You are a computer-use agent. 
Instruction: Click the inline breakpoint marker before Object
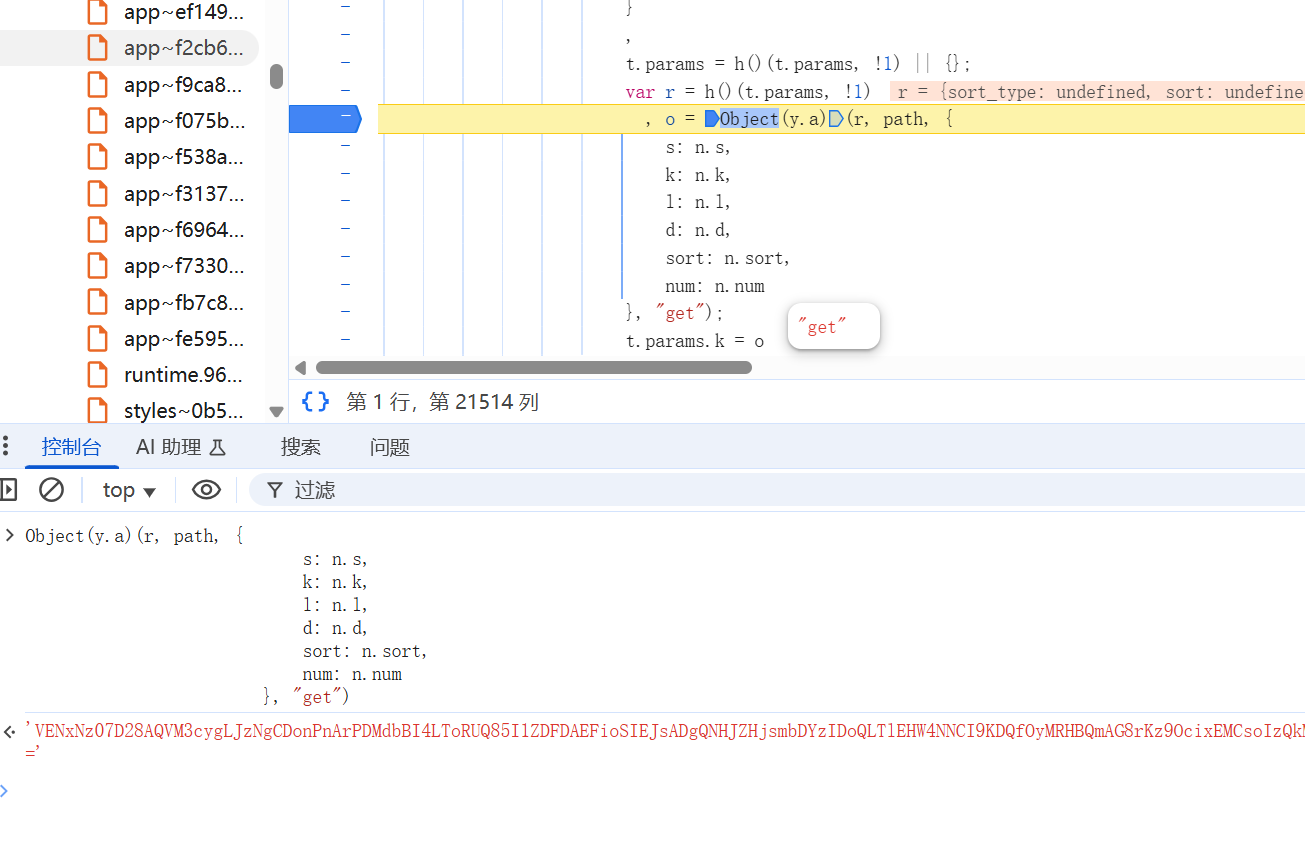711,119
